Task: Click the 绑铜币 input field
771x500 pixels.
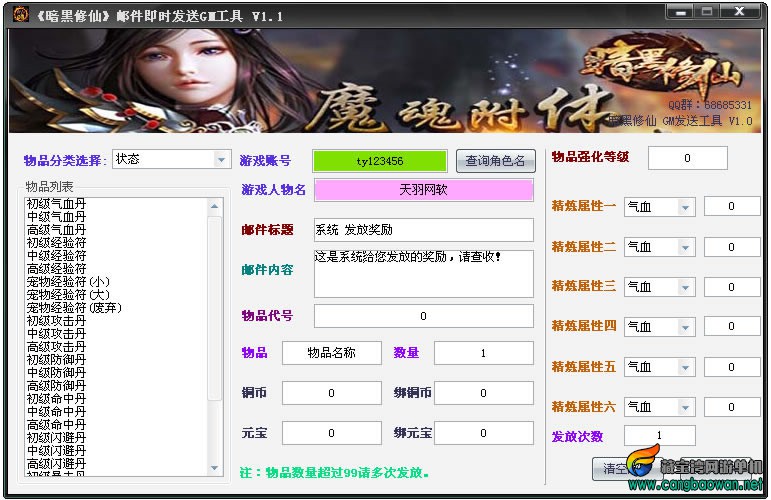Action: tap(483, 393)
